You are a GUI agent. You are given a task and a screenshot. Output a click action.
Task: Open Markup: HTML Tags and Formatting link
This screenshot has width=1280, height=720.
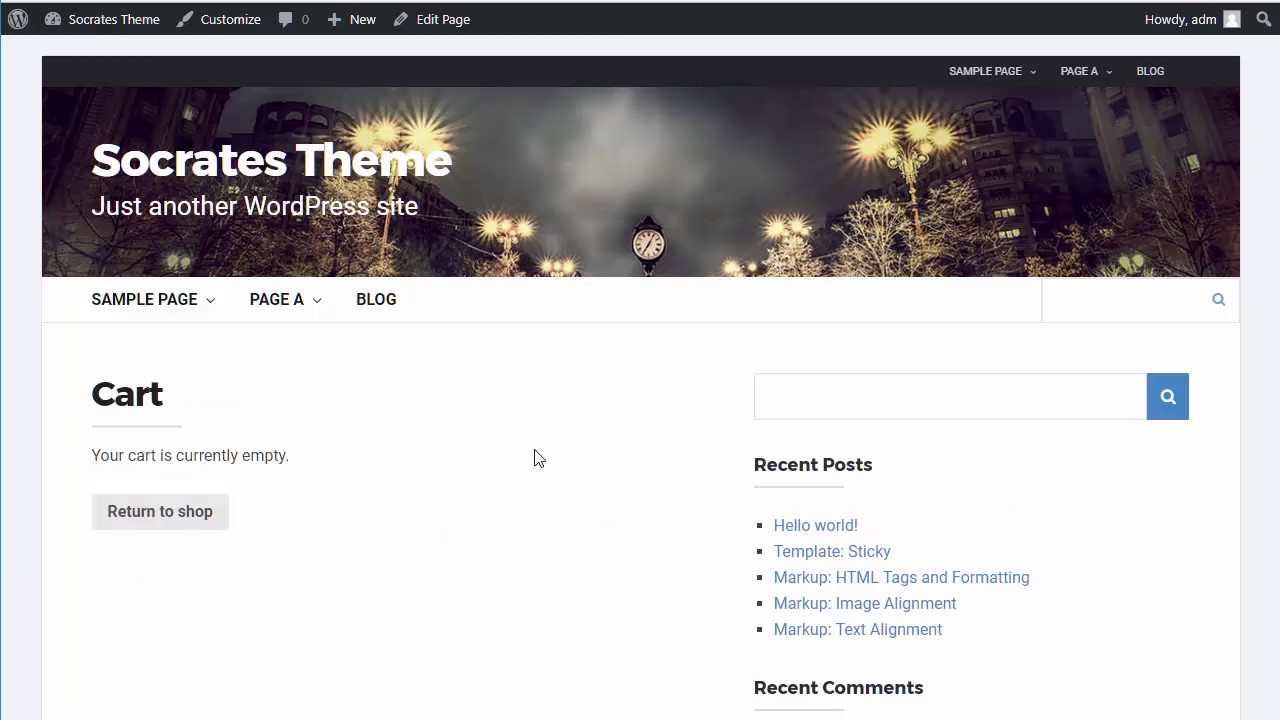point(901,577)
